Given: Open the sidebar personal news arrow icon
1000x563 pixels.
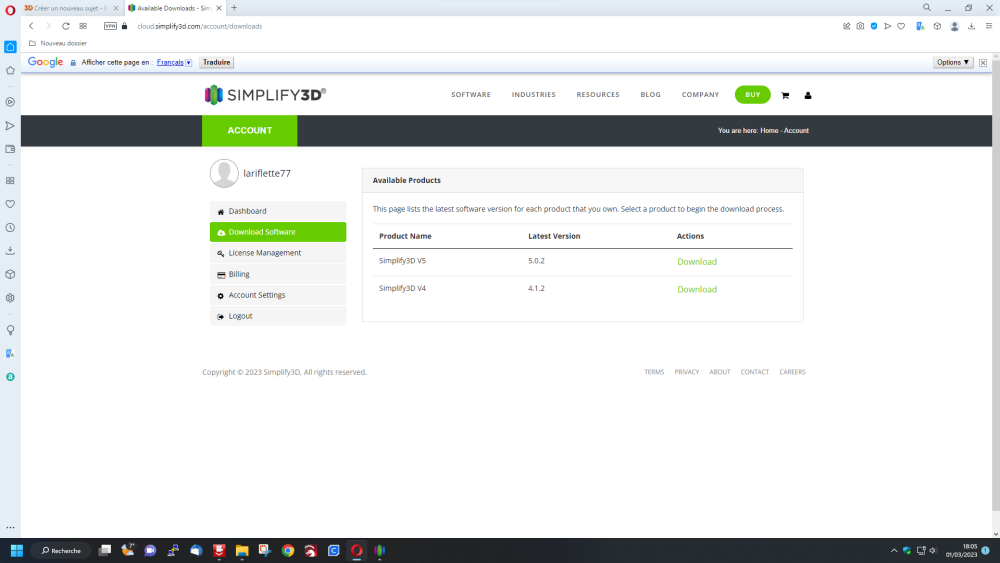Looking at the screenshot, I should tap(10, 126).
